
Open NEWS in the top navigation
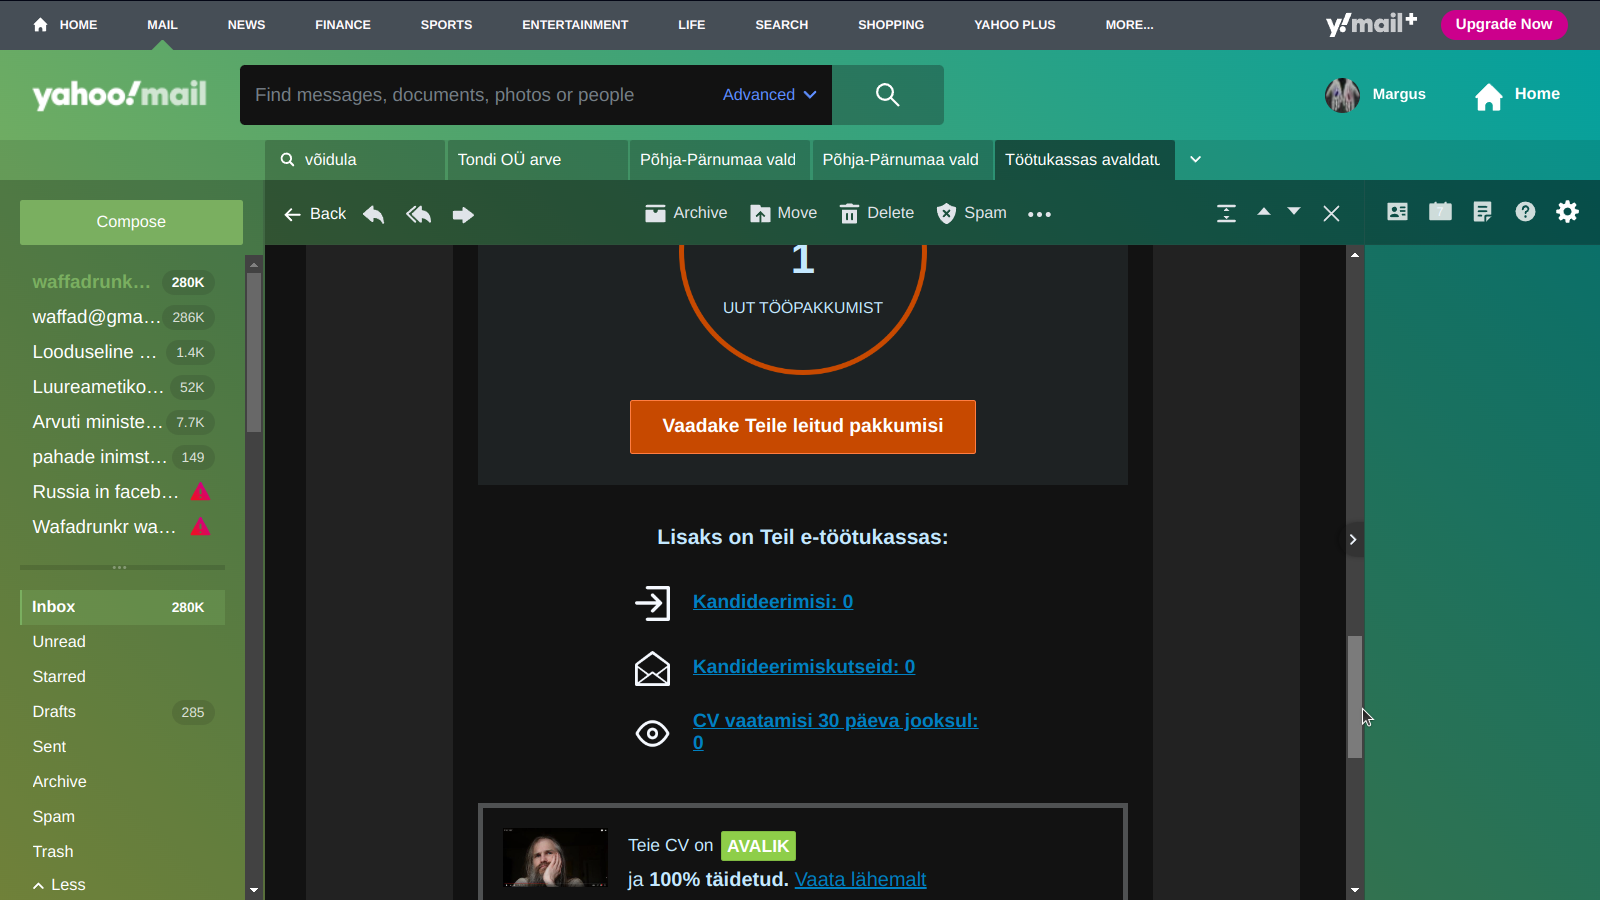tap(246, 25)
